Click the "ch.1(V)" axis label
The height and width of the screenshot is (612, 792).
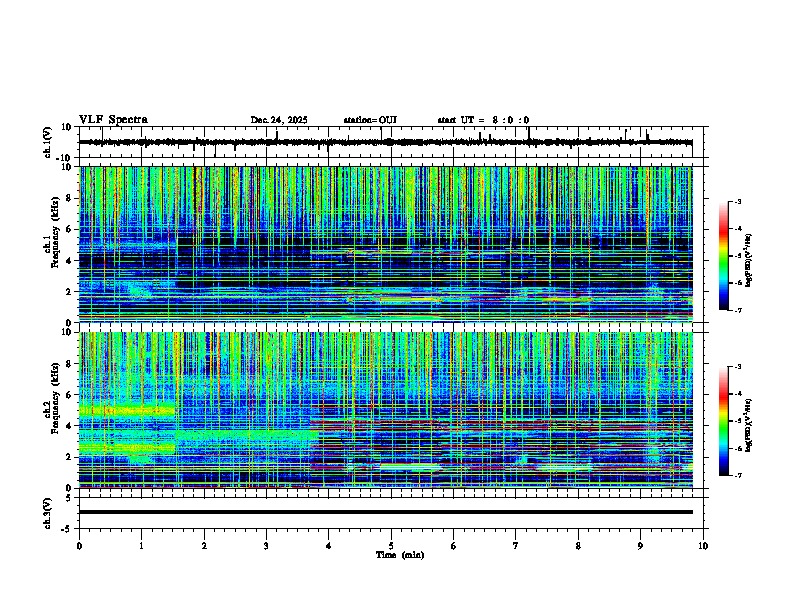tap(48, 142)
